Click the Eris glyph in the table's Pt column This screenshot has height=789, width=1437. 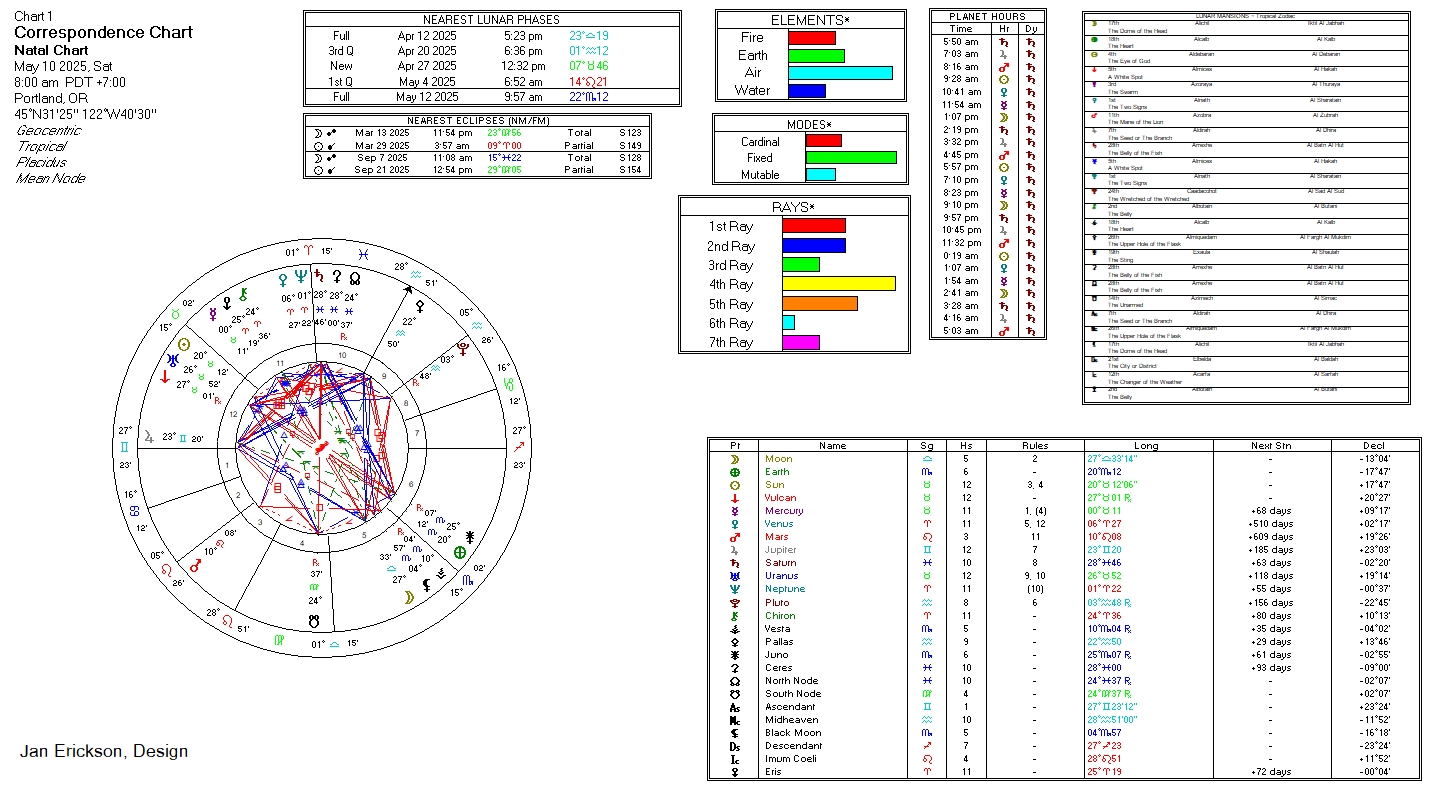tap(735, 772)
